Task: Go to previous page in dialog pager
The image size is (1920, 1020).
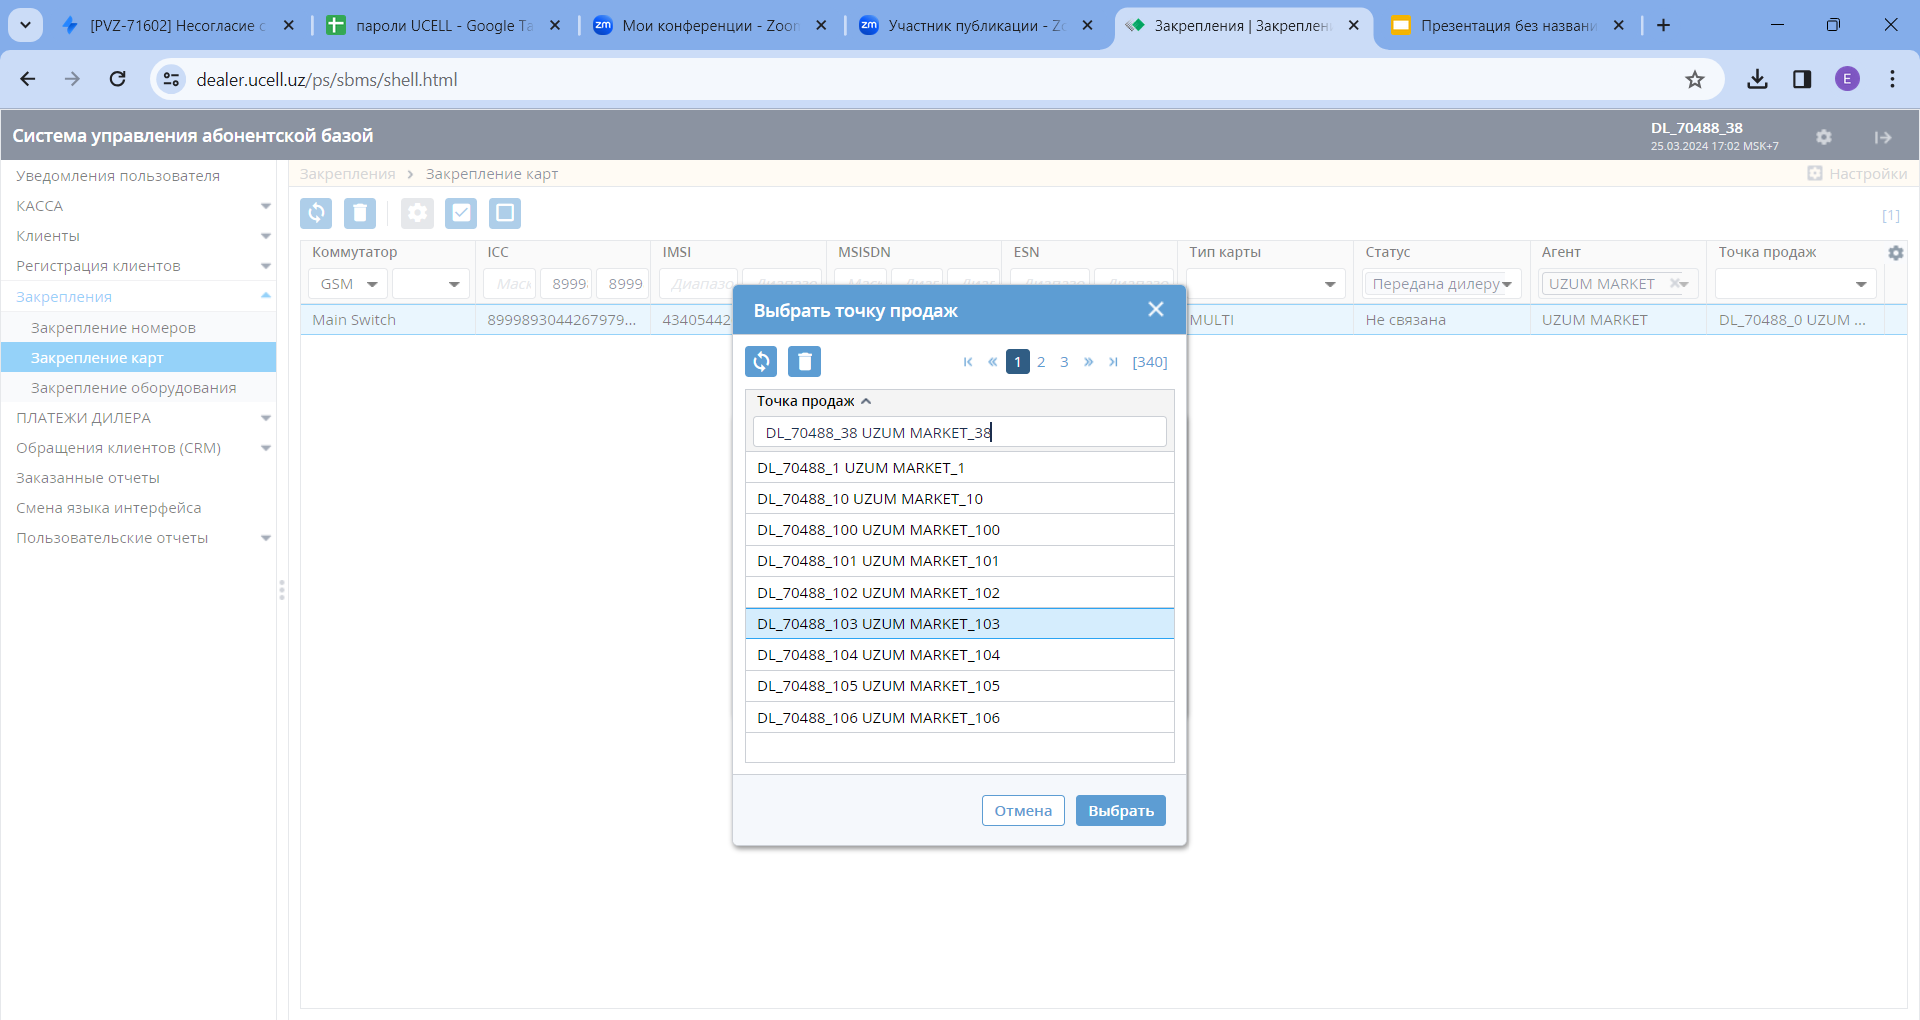Action: pyautogui.click(x=992, y=362)
